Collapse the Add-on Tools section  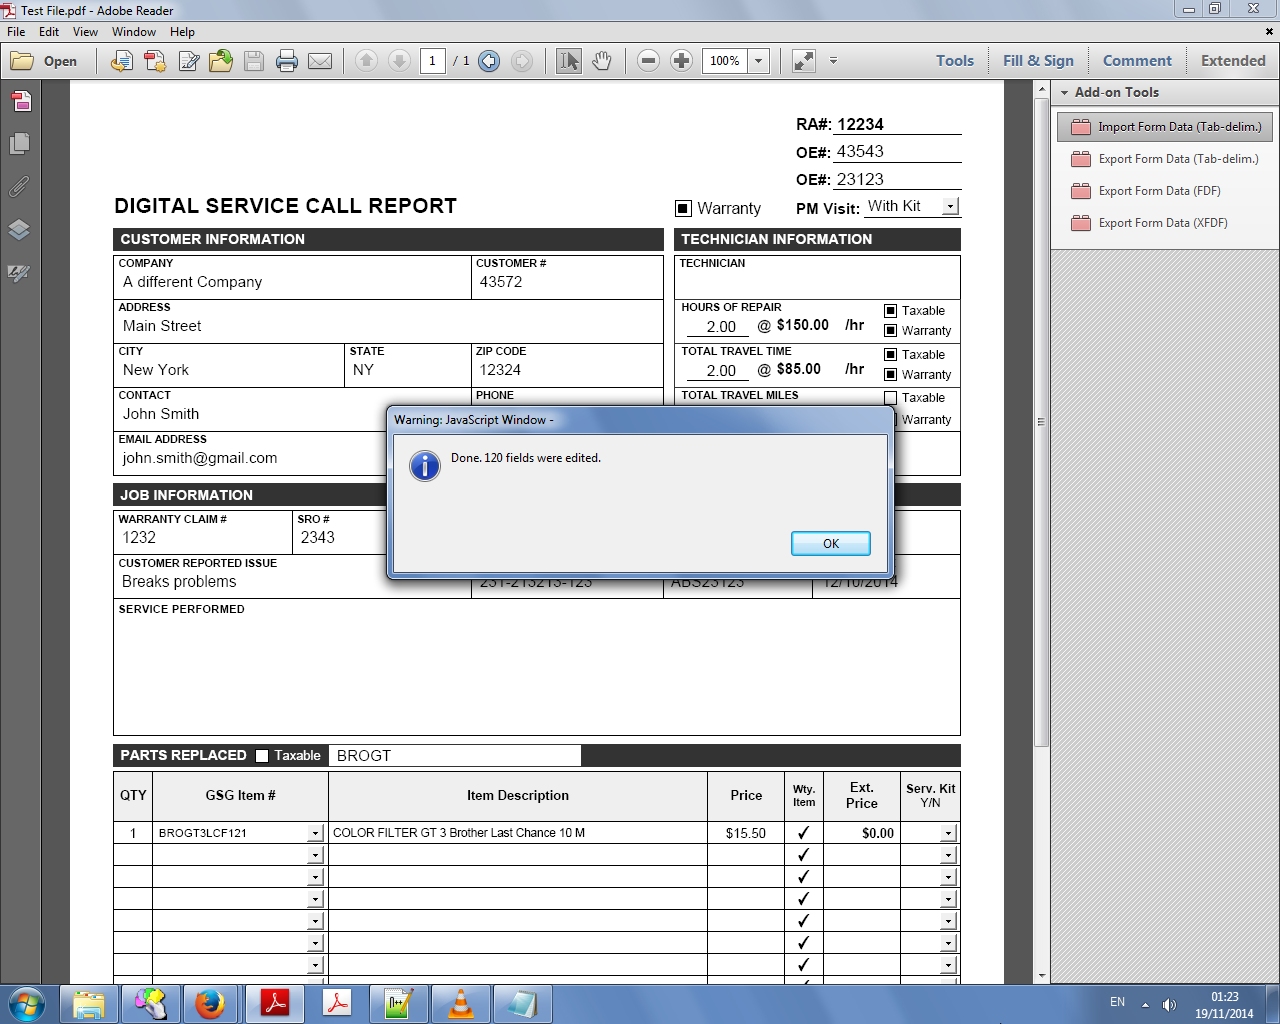tap(1065, 93)
